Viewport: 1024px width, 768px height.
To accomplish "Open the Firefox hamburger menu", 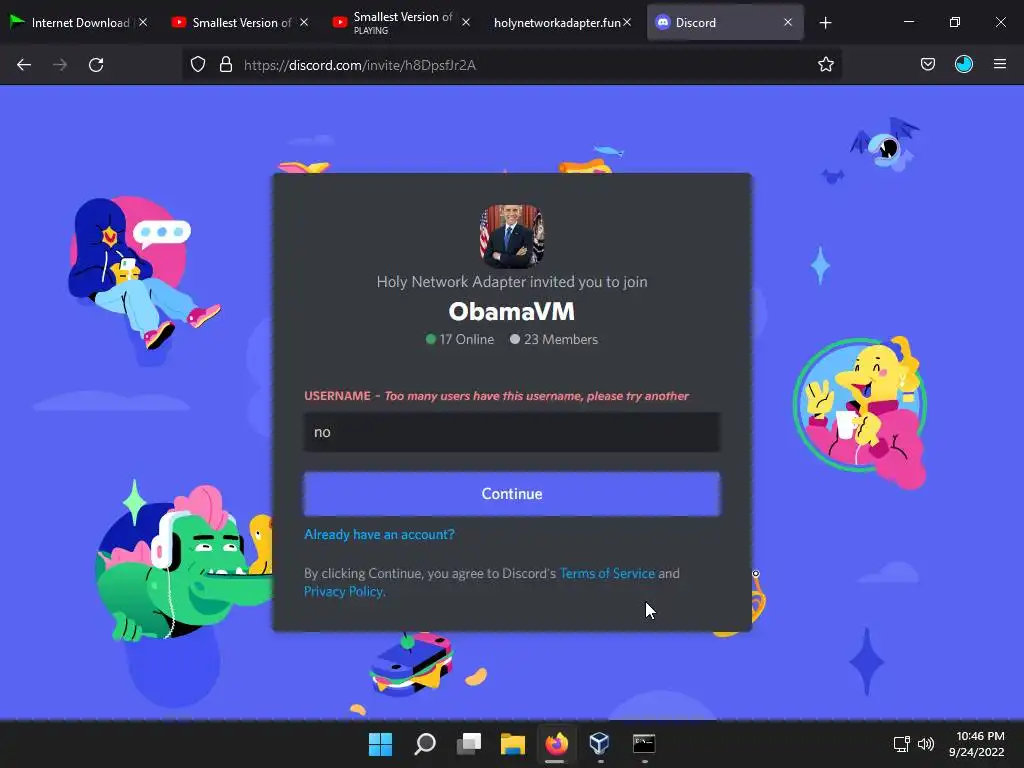I will pos(1000,64).
